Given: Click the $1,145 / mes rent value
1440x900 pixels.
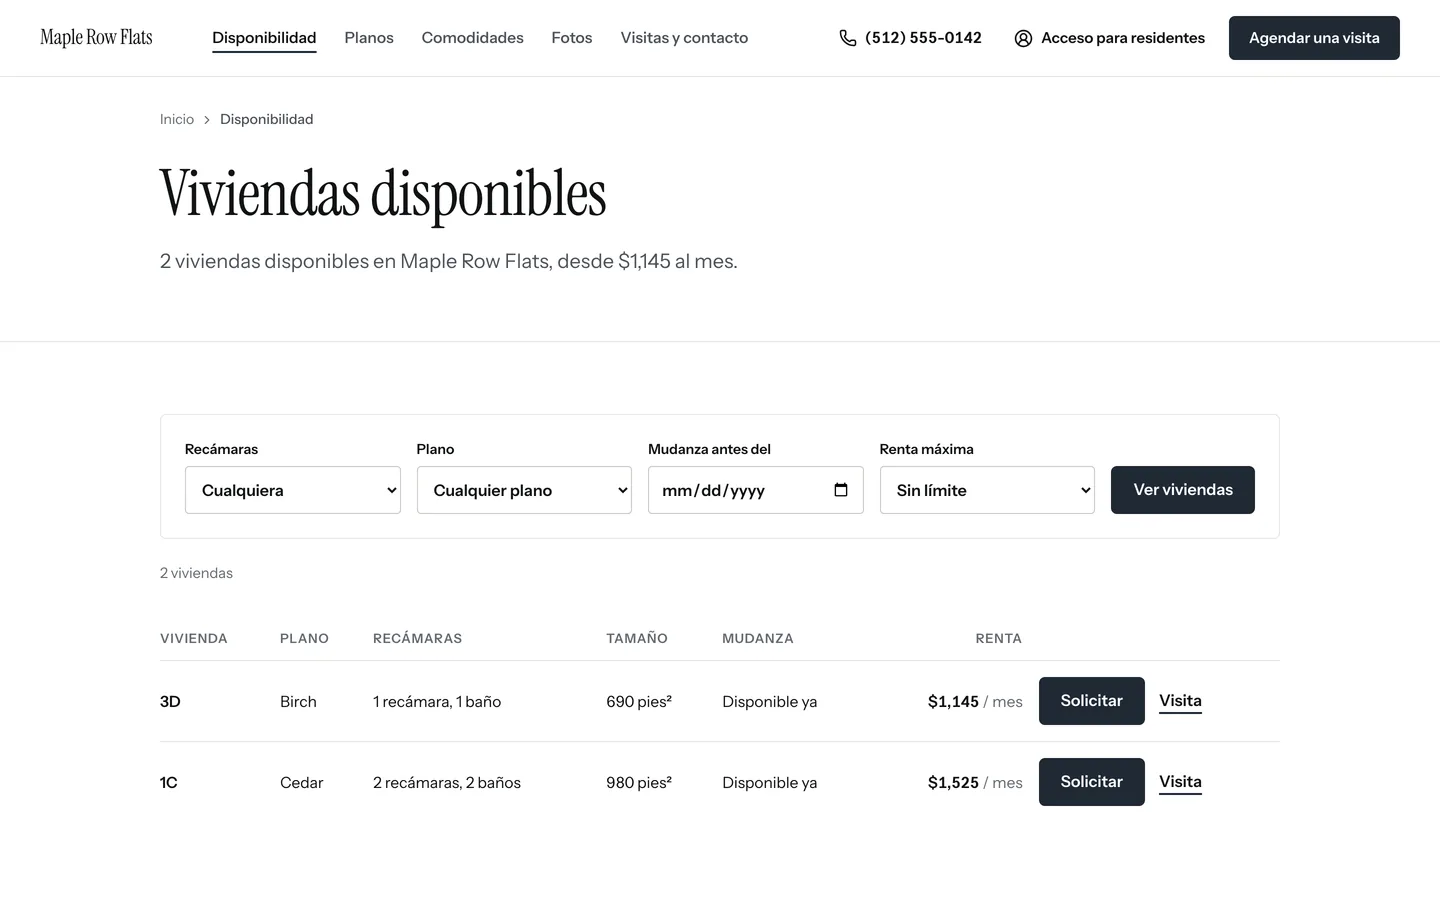Looking at the screenshot, I should coord(975,702).
